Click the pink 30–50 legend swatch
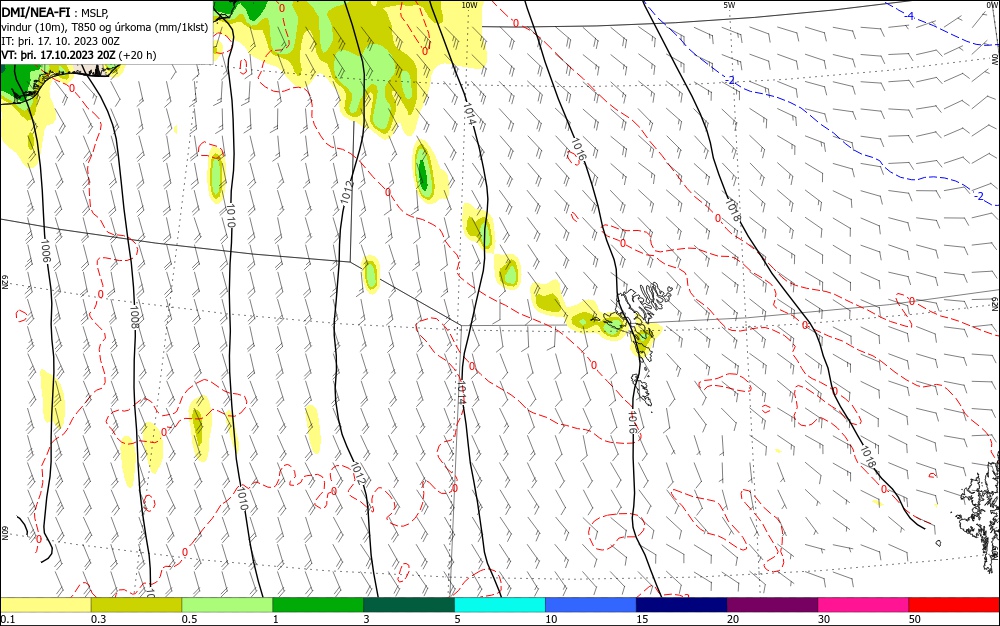 coord(864,605)
